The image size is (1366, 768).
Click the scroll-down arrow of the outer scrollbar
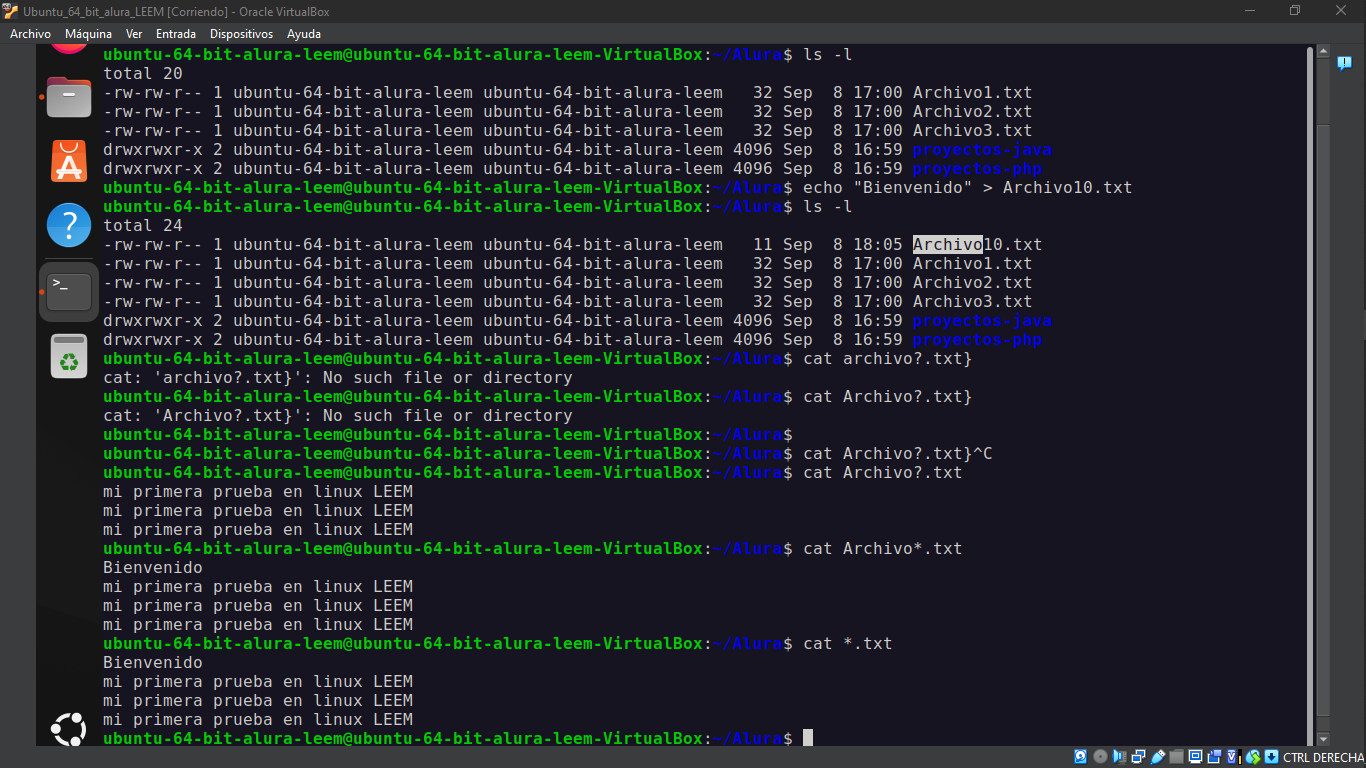(1323, 738)
